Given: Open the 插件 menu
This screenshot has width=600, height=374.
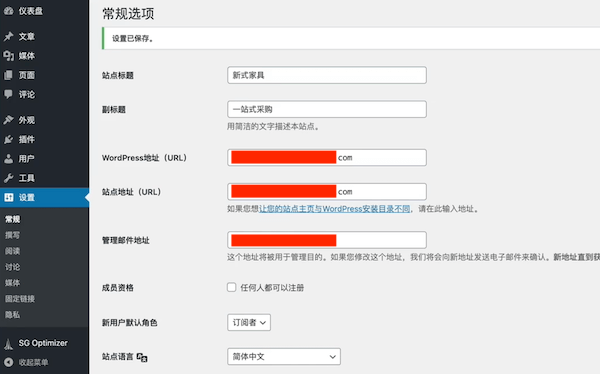Looking at the screenshot, I should pyautogui.click(x=44, y=139).
